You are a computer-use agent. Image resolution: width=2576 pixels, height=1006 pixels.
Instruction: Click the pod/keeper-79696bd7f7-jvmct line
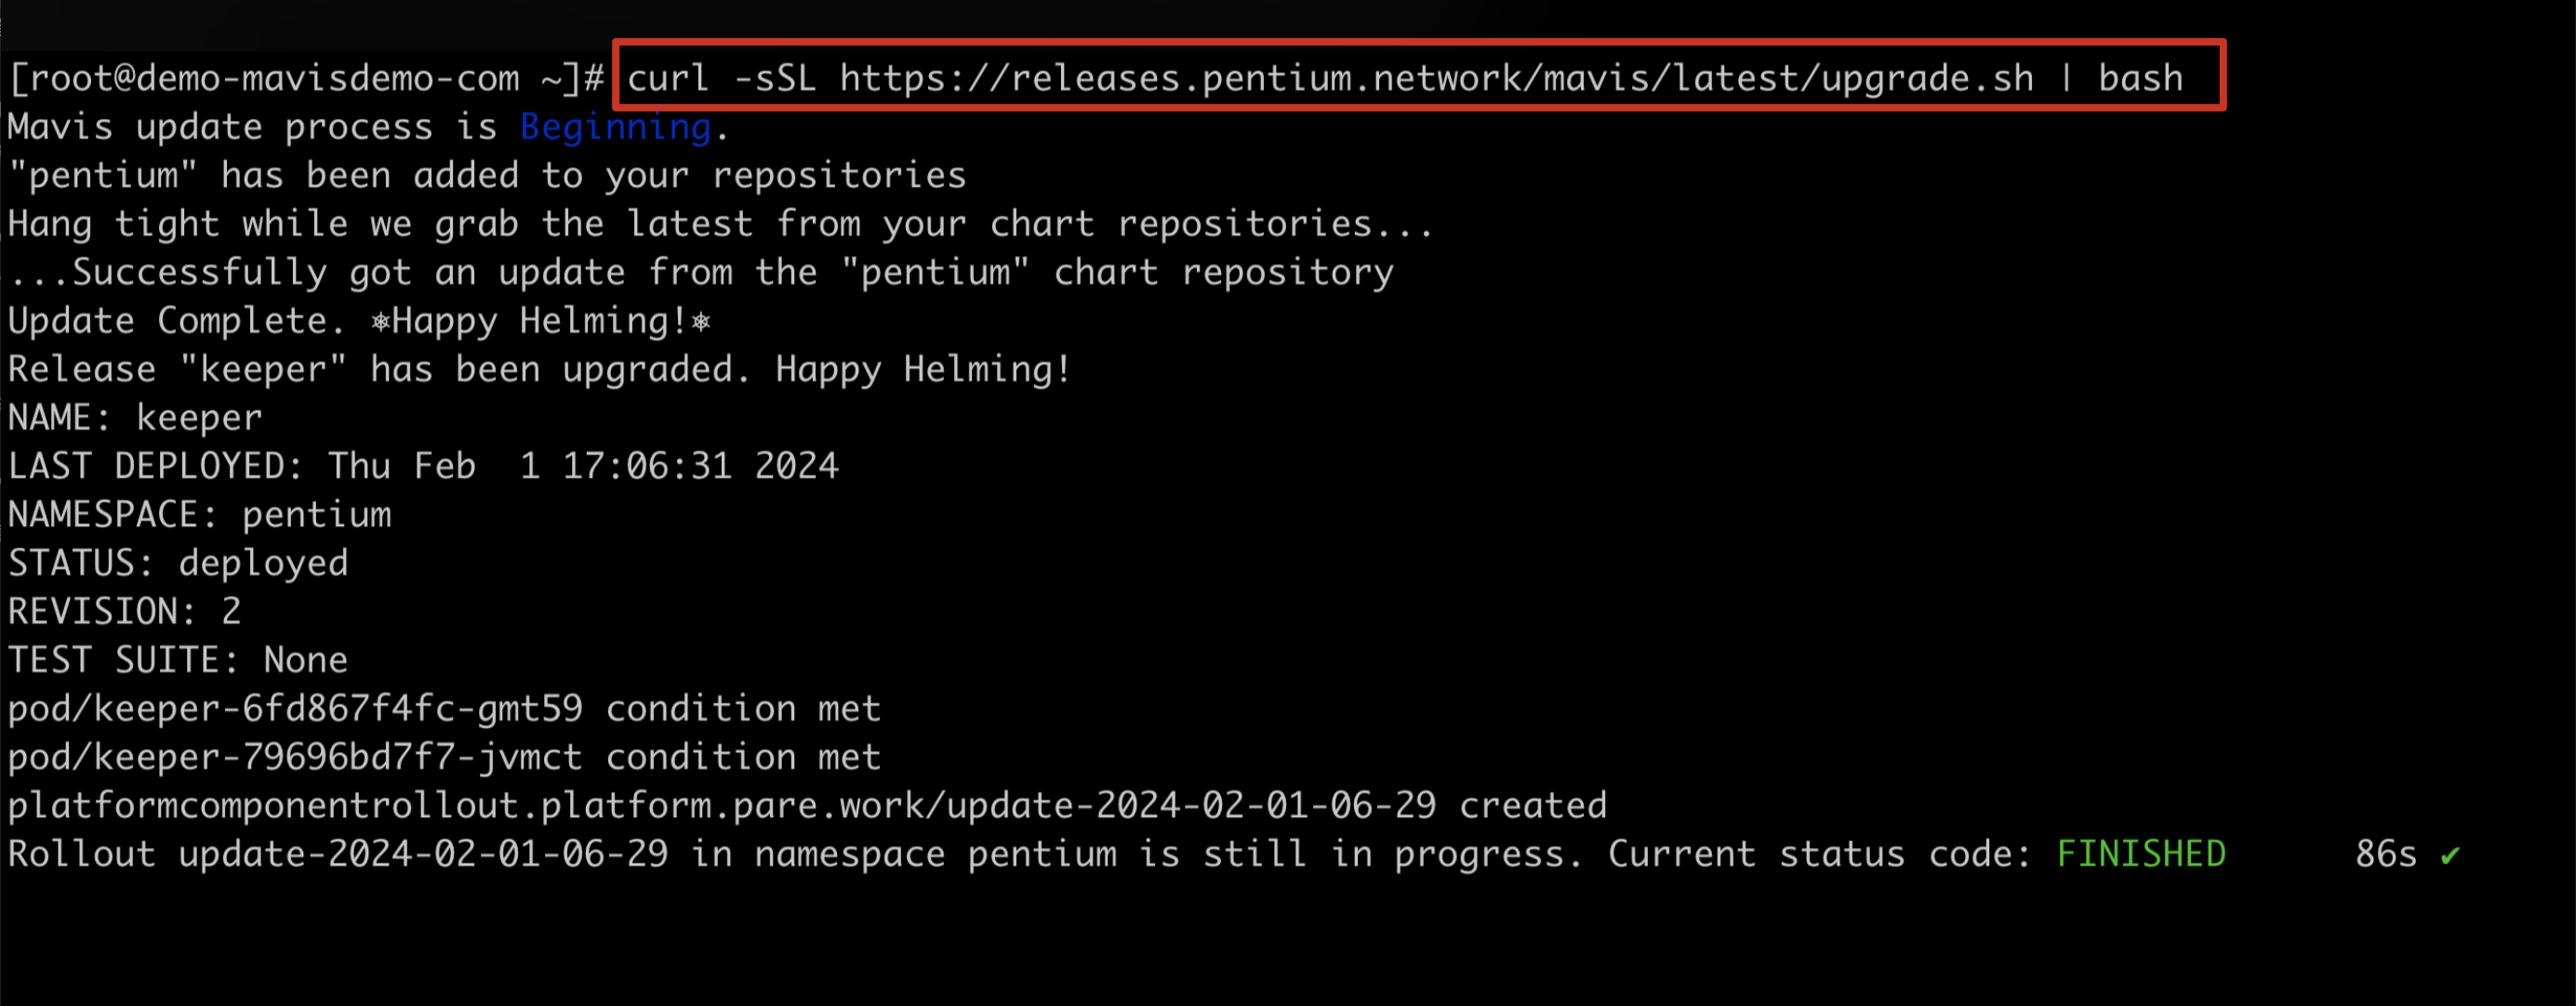444,757
